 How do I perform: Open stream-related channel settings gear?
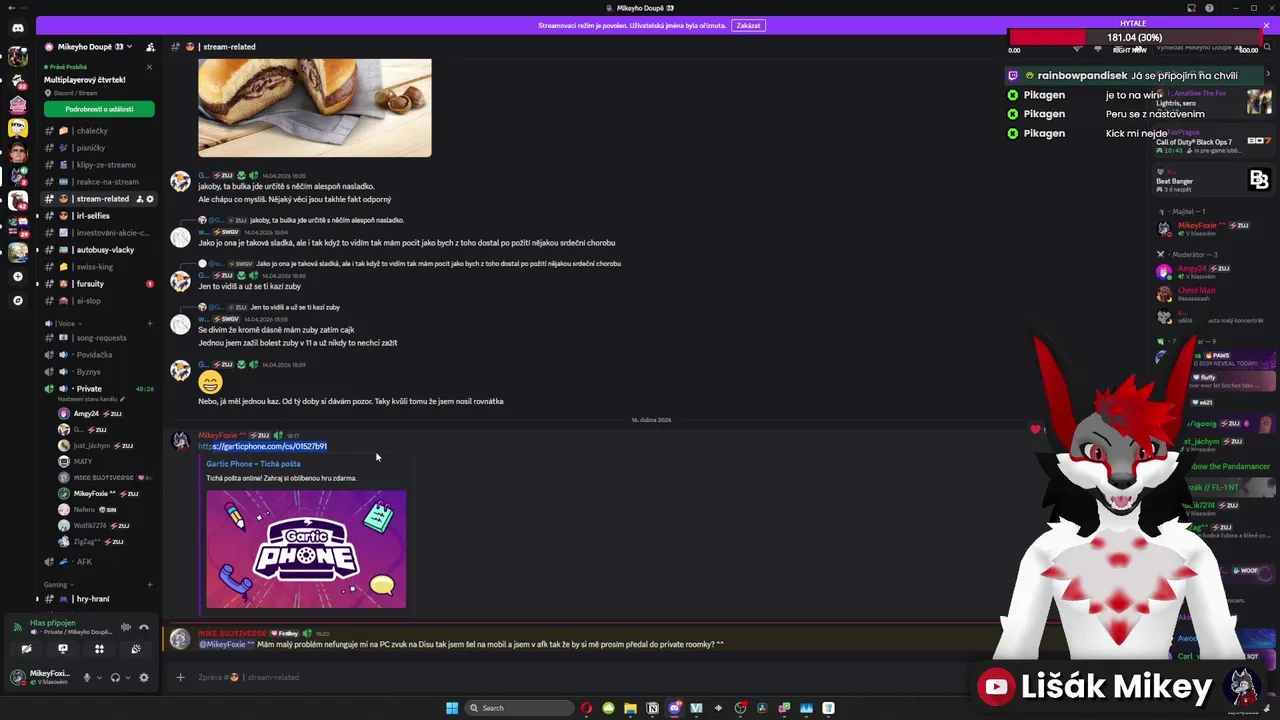pos(150,199)
